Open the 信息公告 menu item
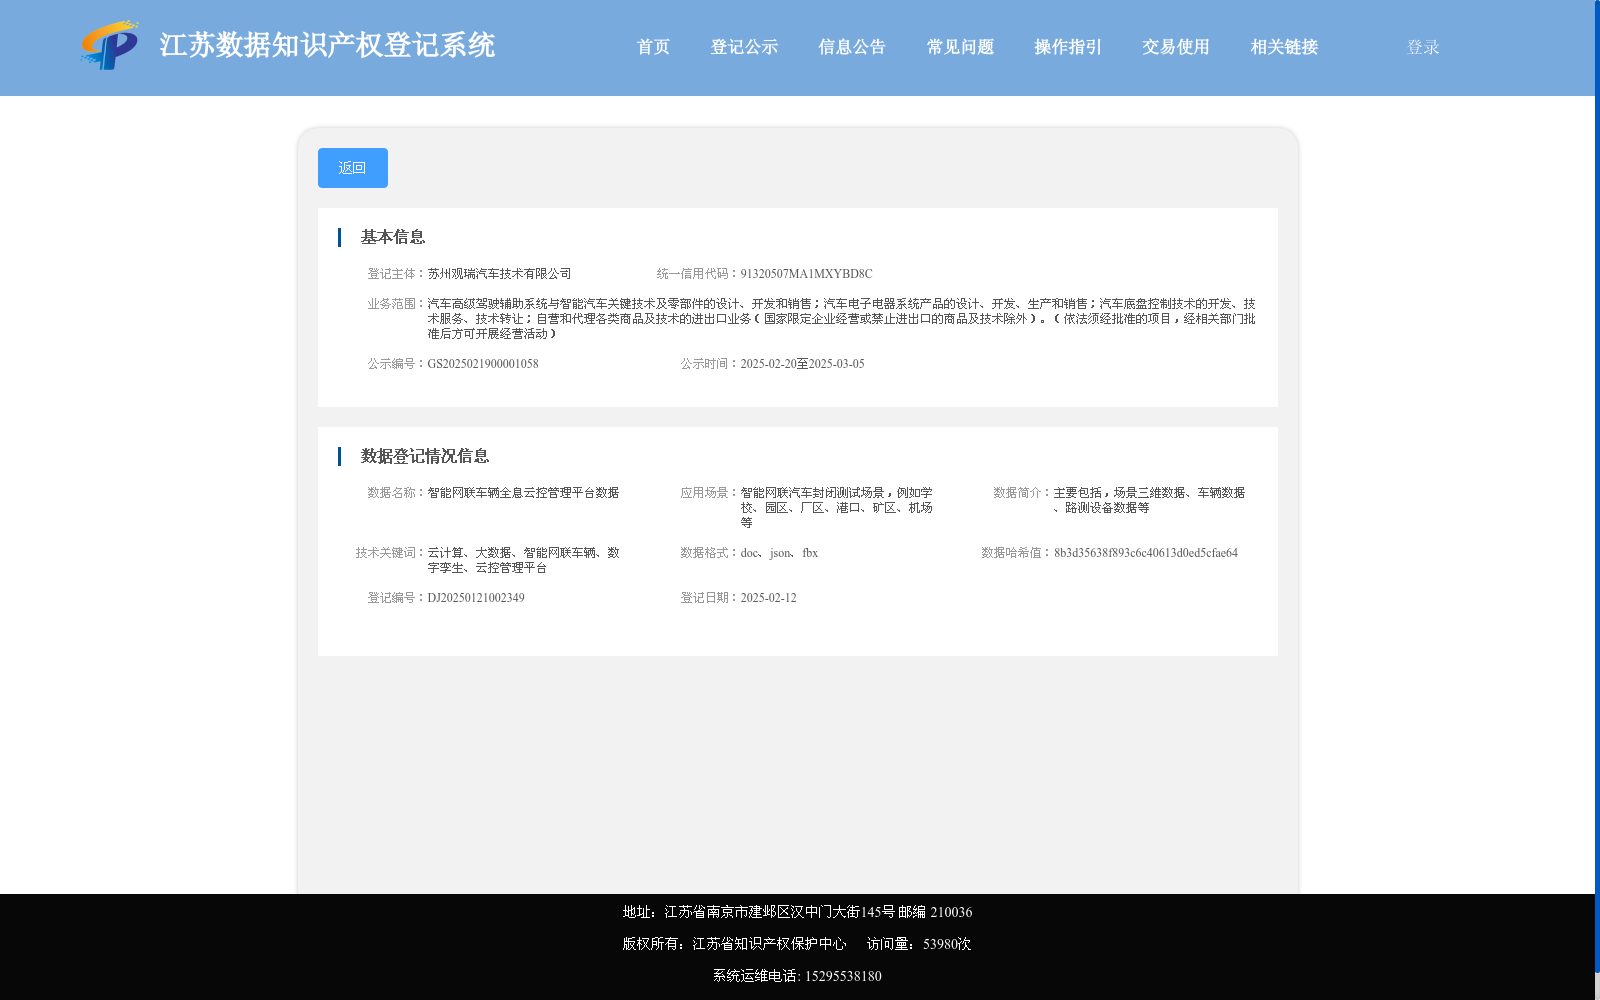Screen dimensions: 1600x1000 pyautogui.click(x=852, y=47)
